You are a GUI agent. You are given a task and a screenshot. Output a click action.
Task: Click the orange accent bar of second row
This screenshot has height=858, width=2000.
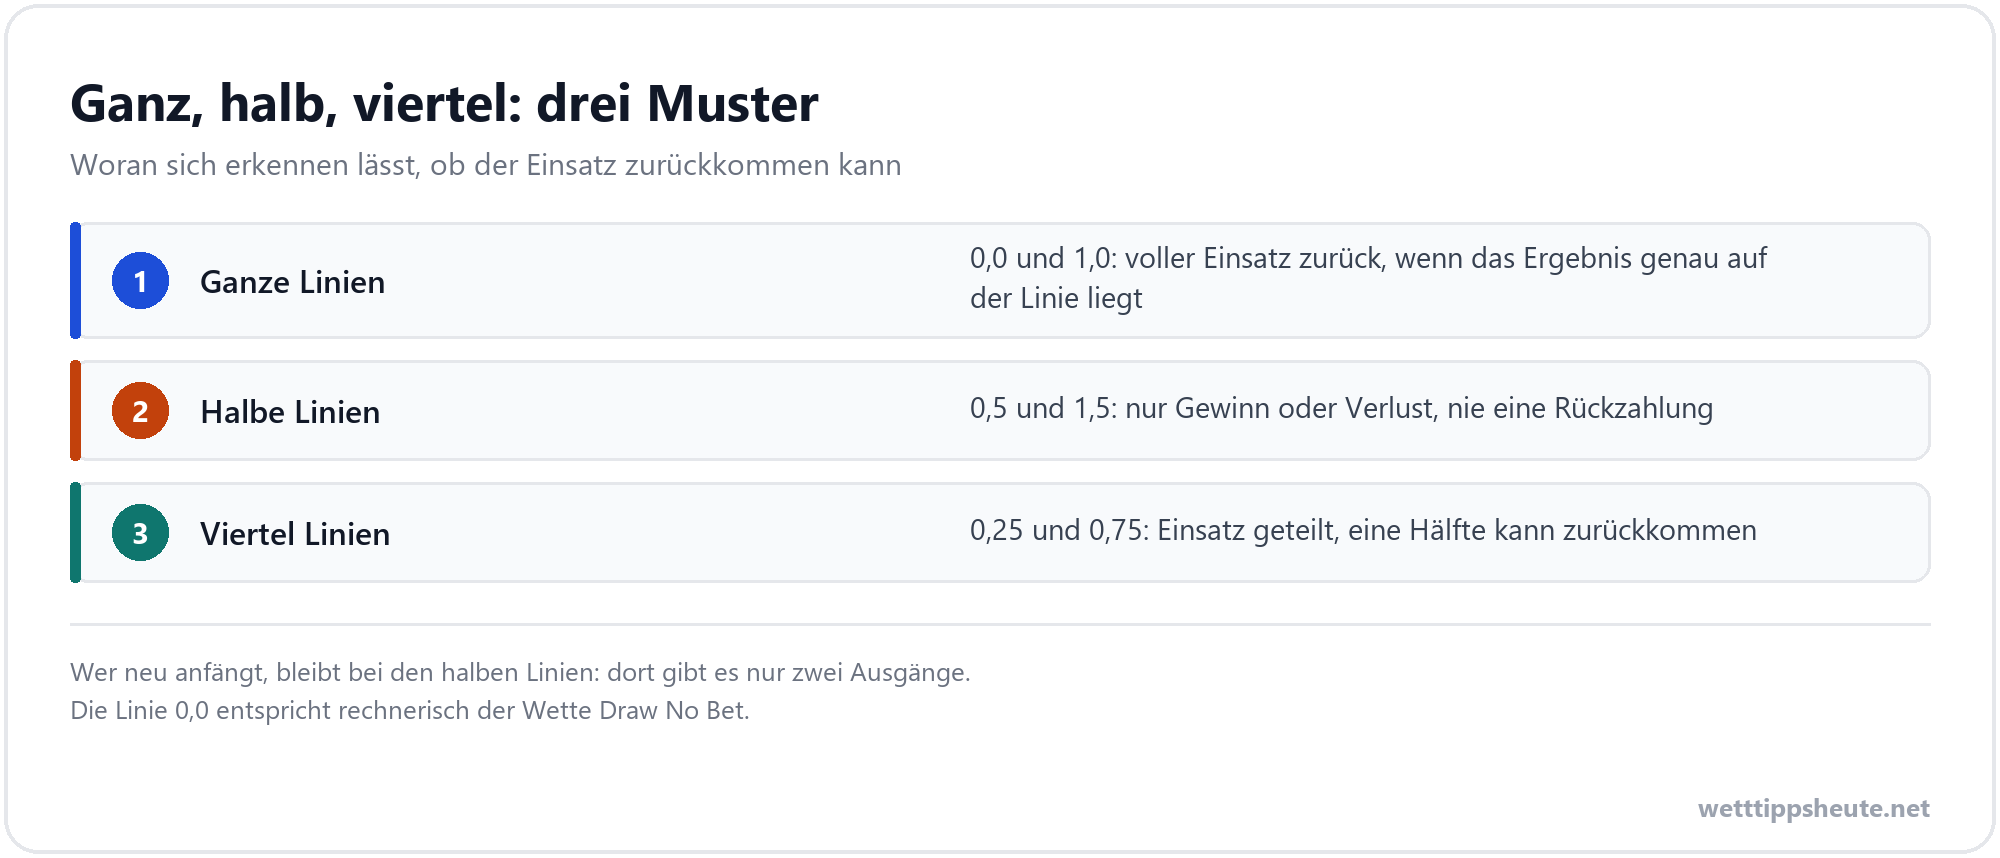pyautogui.click(x=75, y=411)
